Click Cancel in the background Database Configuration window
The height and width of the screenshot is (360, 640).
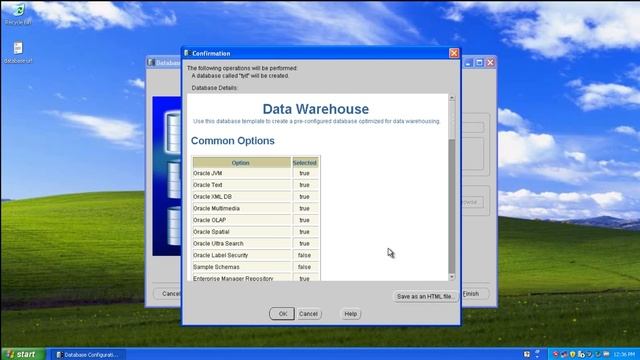[x=169, y=294]
